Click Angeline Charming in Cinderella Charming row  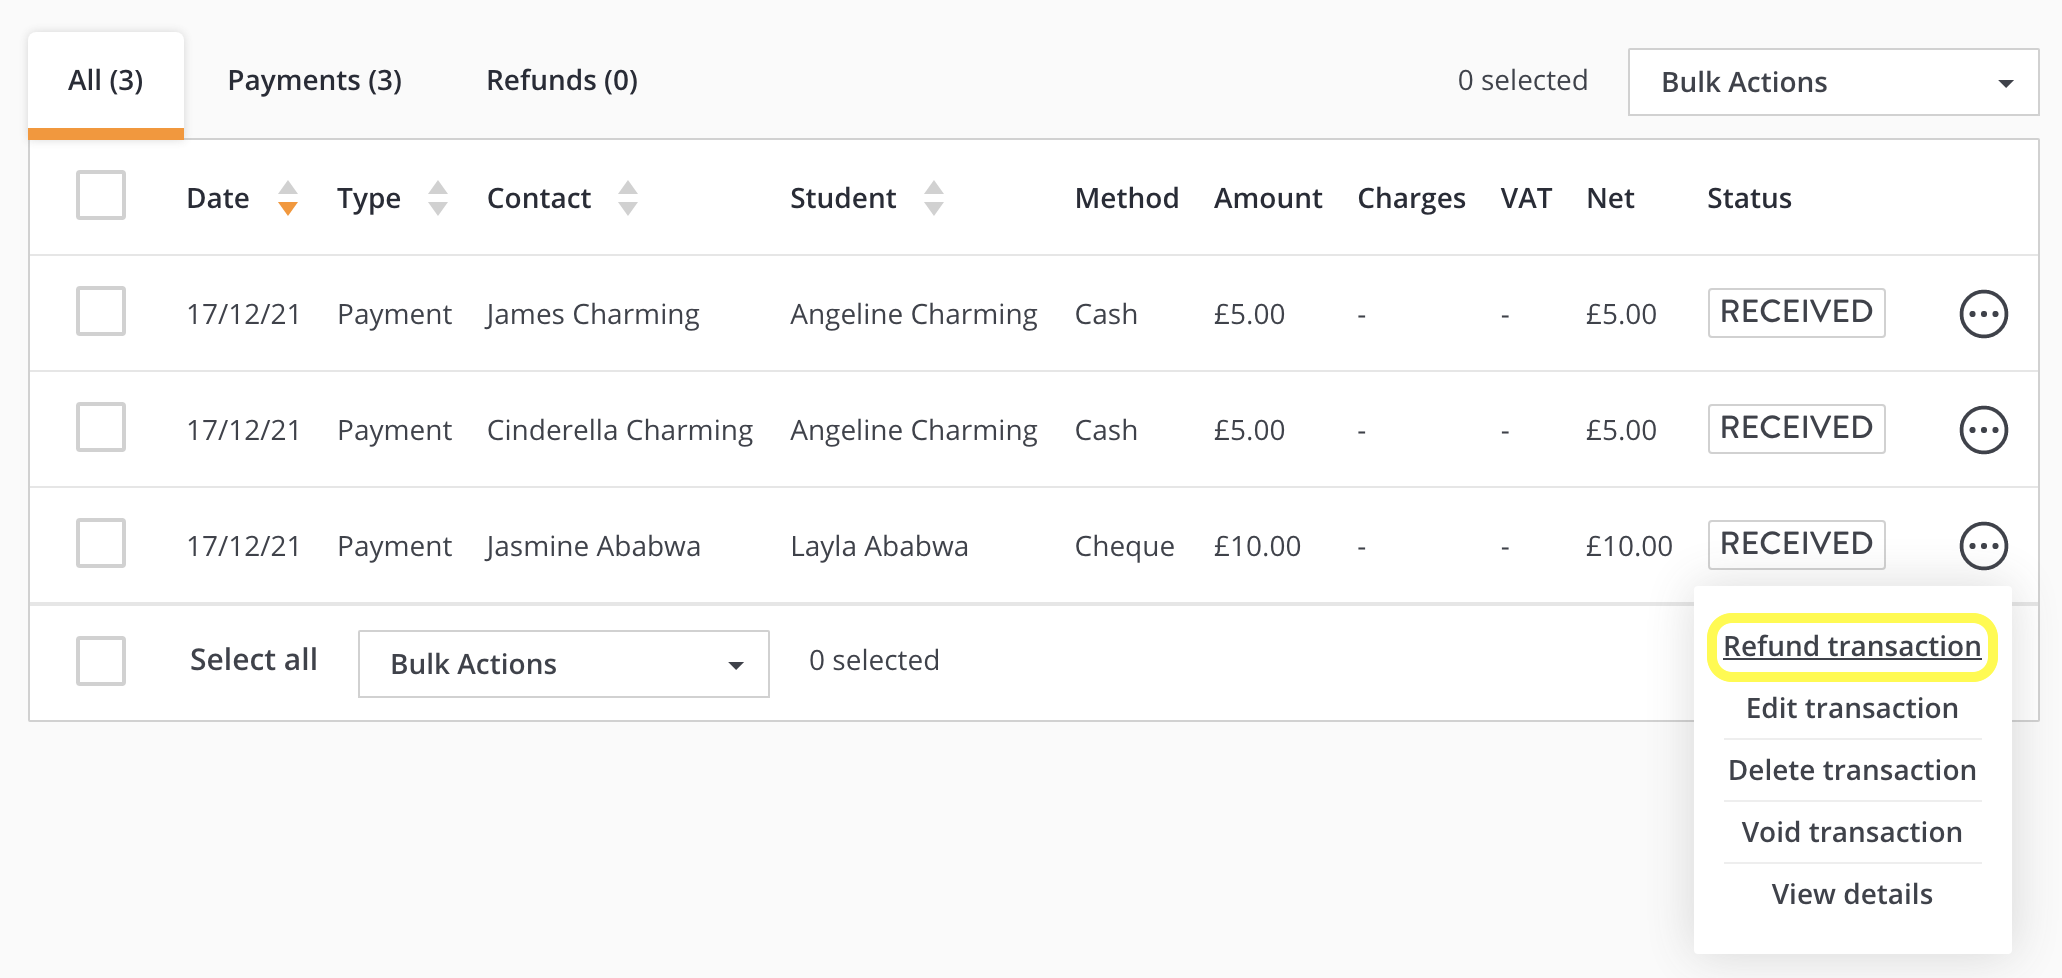pyautogui.click(x=914, y=430)
